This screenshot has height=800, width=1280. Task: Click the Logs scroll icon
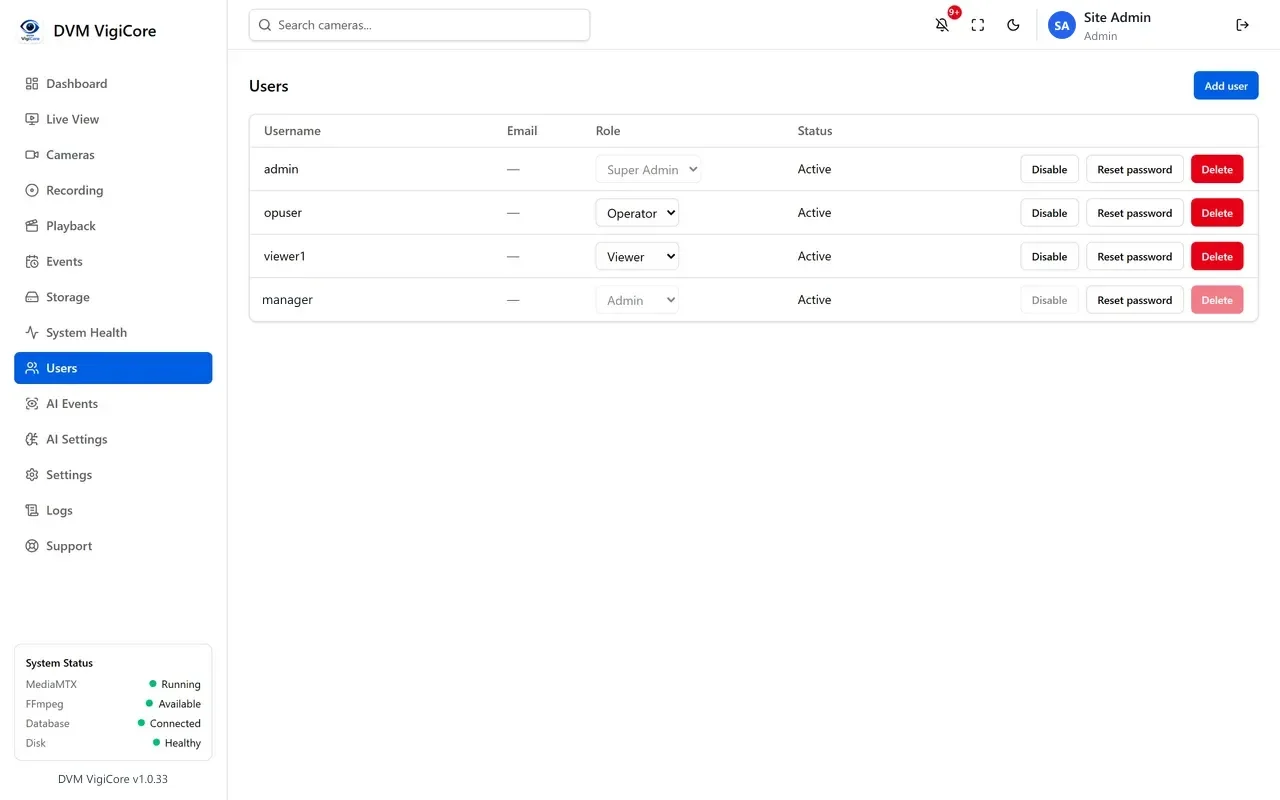pos(32,511)
